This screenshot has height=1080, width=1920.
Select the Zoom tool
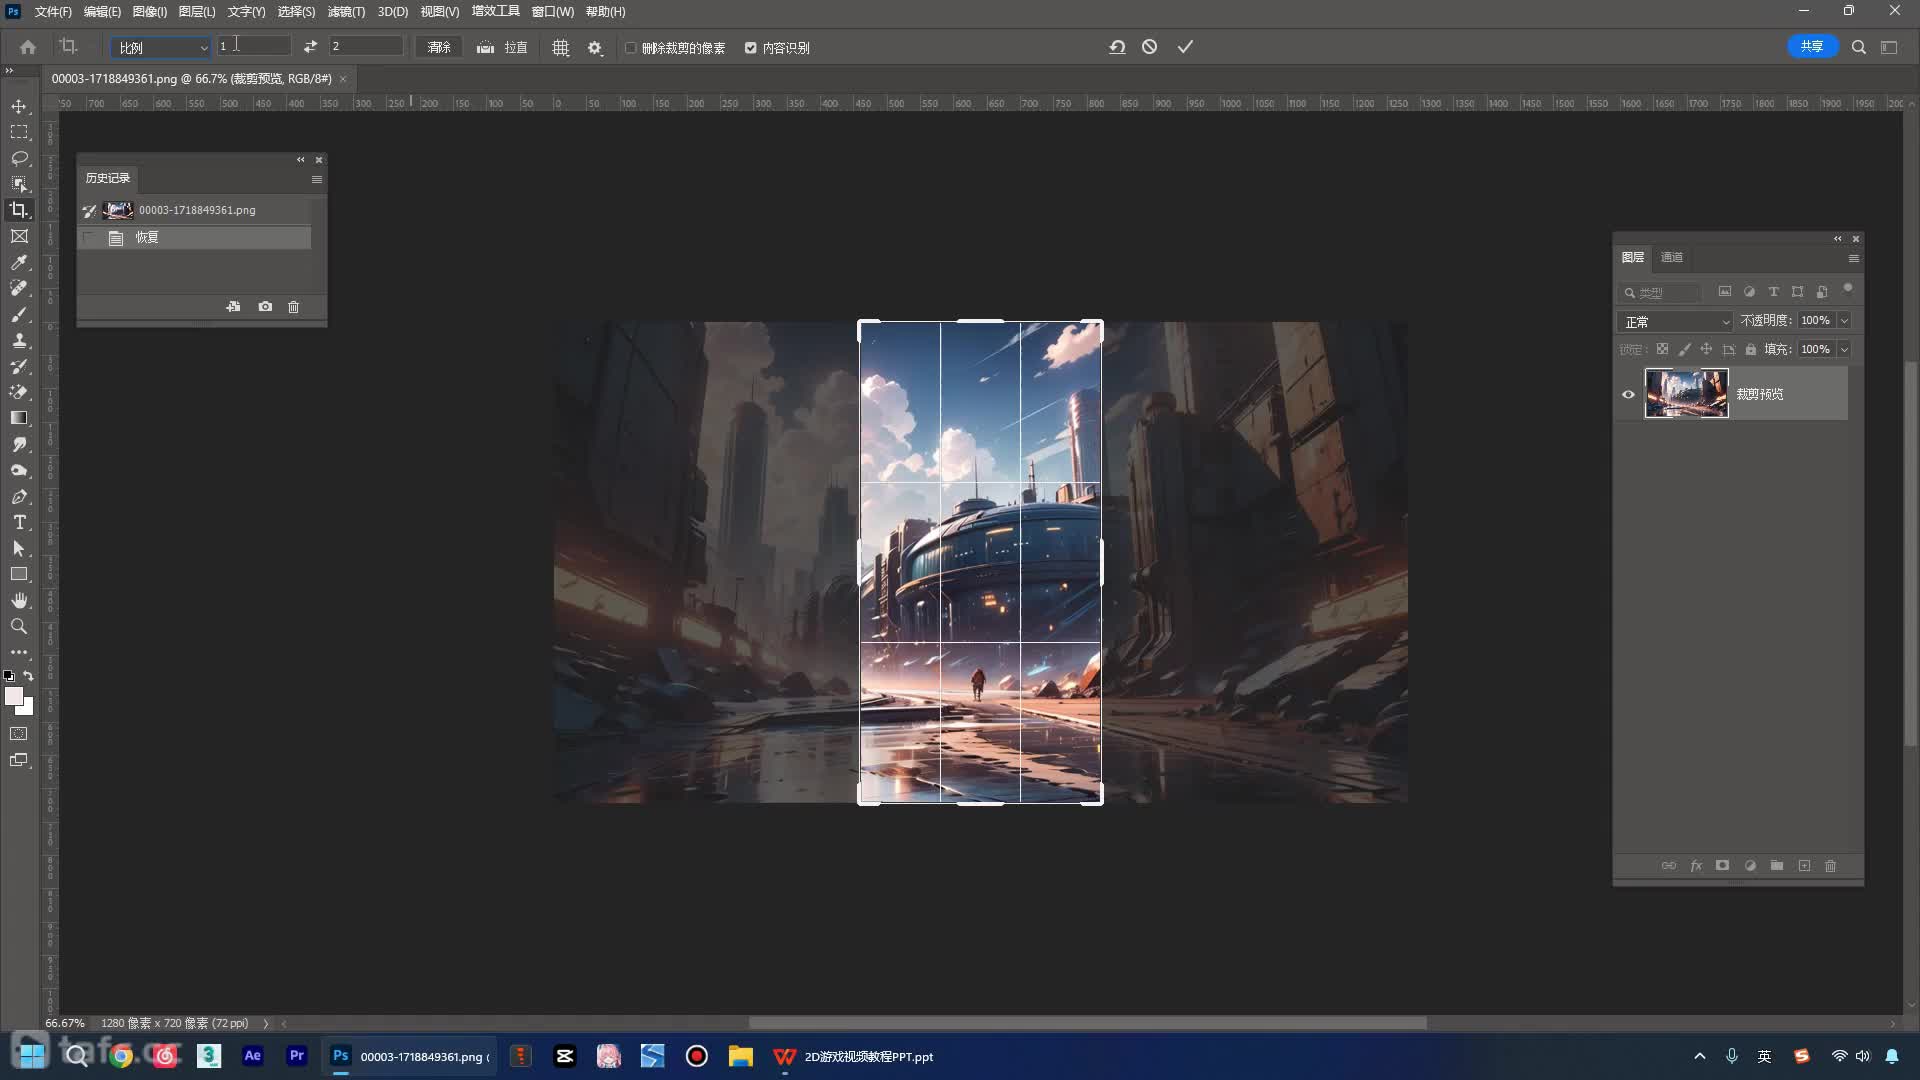(19, 626)
